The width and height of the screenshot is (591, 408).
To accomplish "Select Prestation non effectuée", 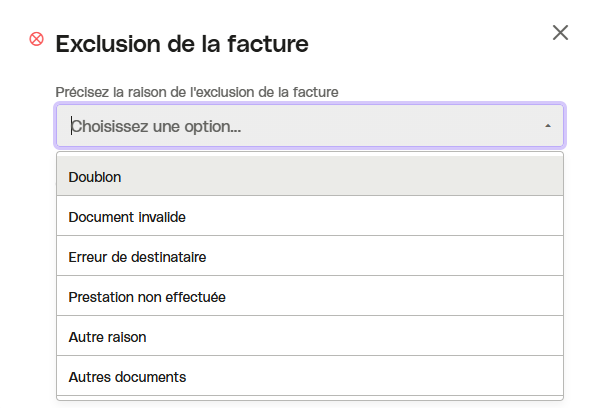I will pyautogui.click(x=309, y=297).
